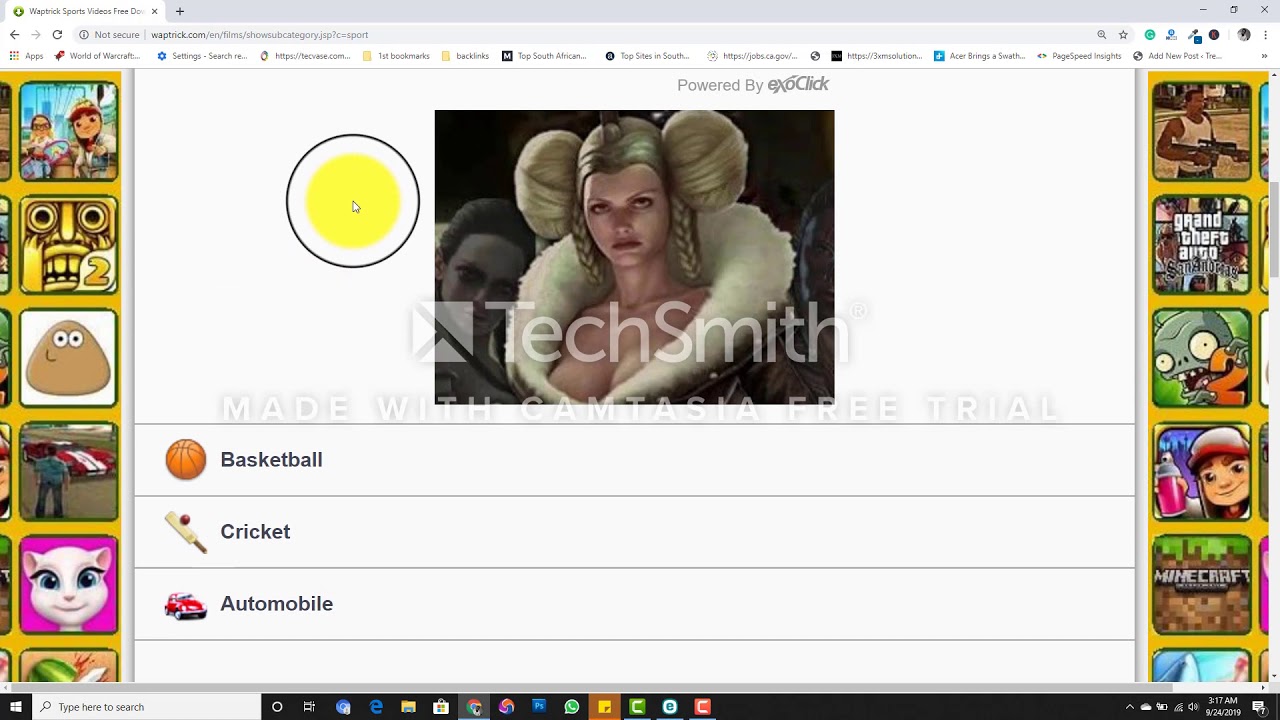Screen dimensions: 1280x720
Task: Click the cricket bat icon
Action: point(186,532)
